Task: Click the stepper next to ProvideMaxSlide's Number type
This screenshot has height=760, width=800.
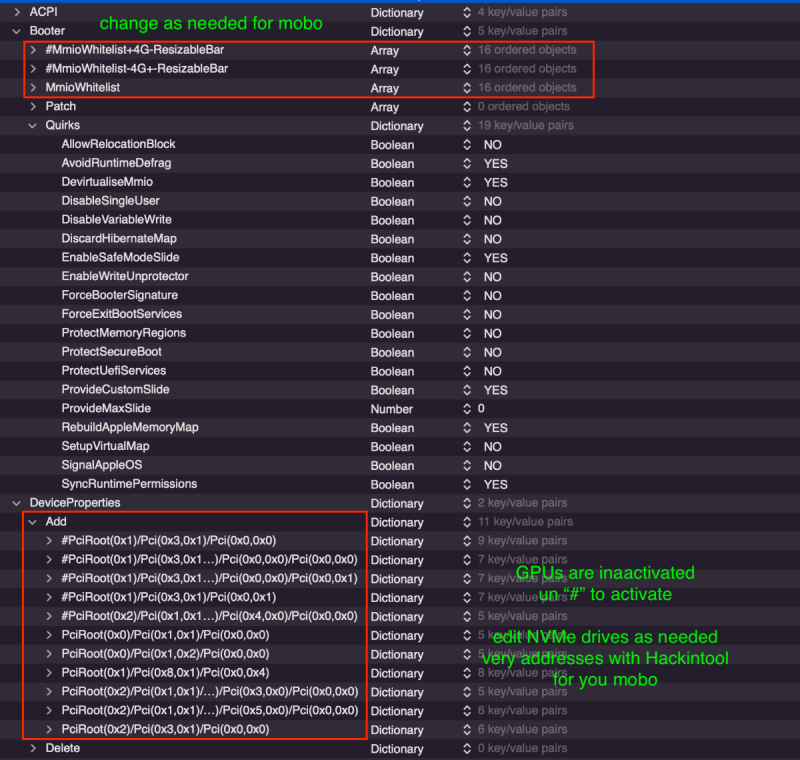Action: 467,408
